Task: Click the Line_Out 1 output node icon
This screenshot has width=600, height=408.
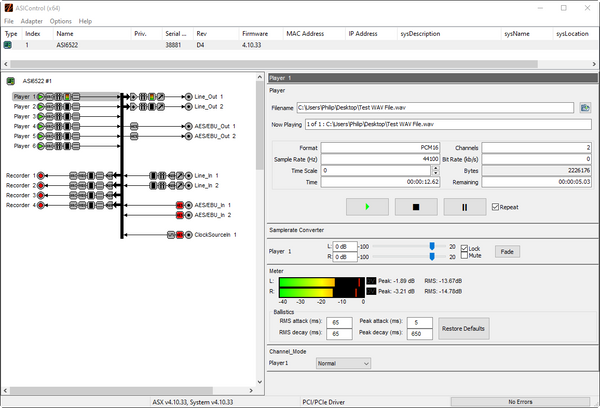Action: 188,97
